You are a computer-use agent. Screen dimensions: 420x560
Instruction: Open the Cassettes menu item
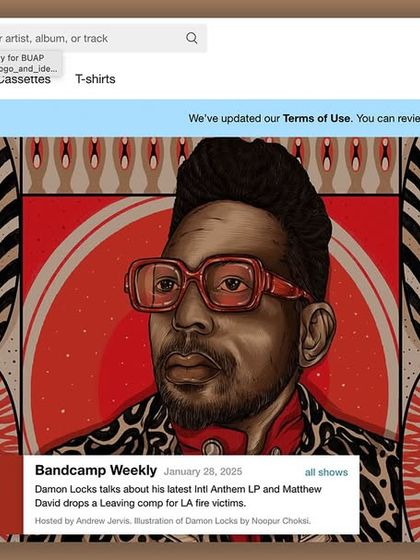(25, 79)
